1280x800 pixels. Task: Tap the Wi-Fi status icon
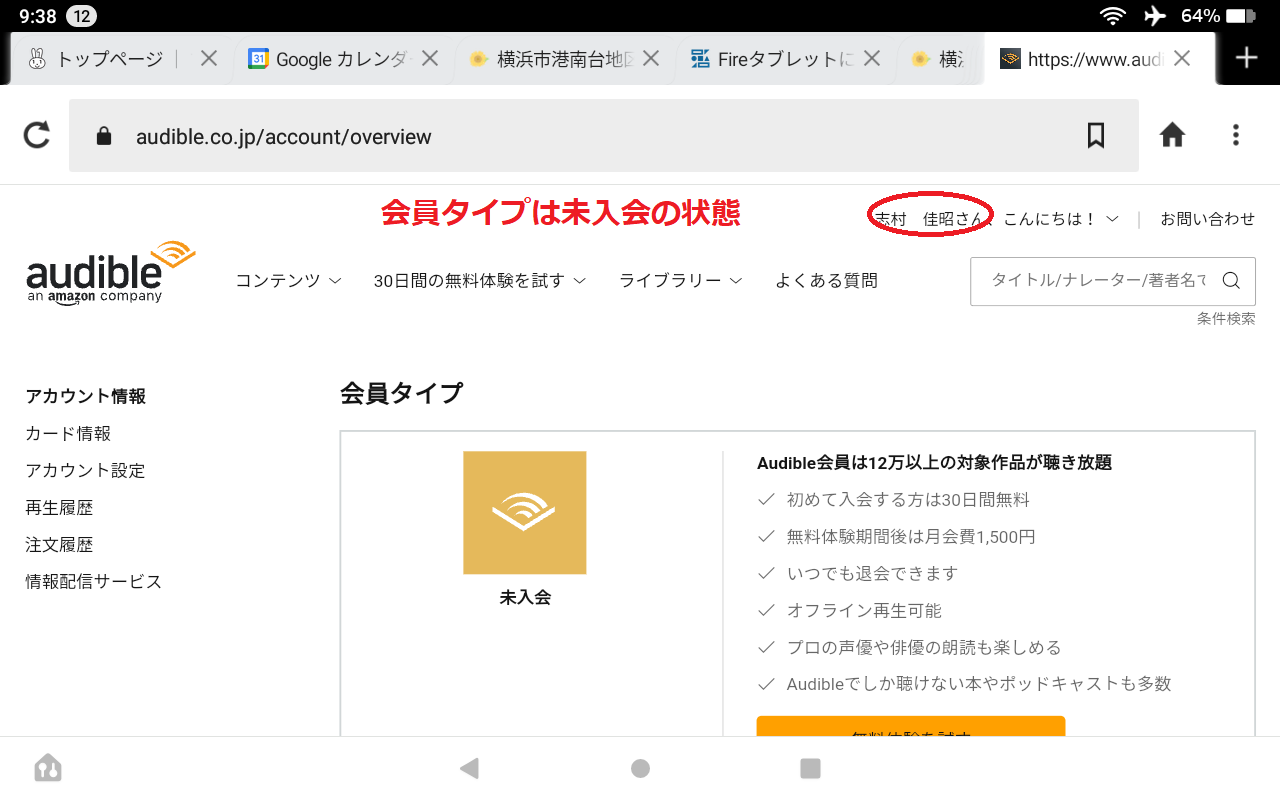pos(1111,16)
